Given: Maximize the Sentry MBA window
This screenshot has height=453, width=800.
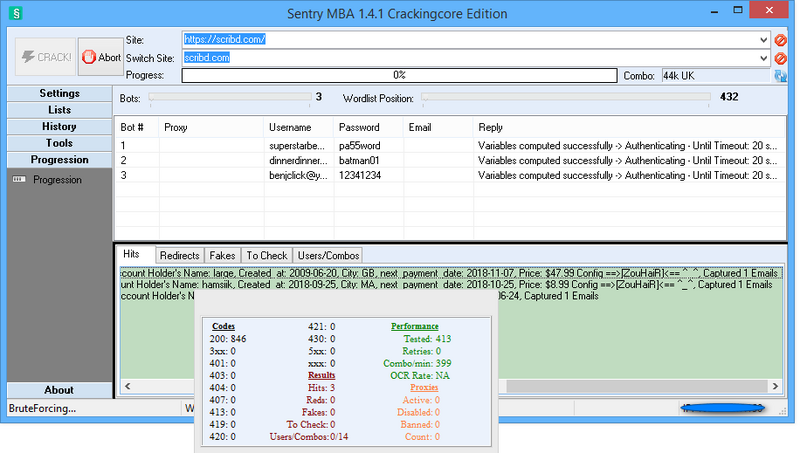Looking at the screenshot, I should pyautogui.click(x=738, y=10).
